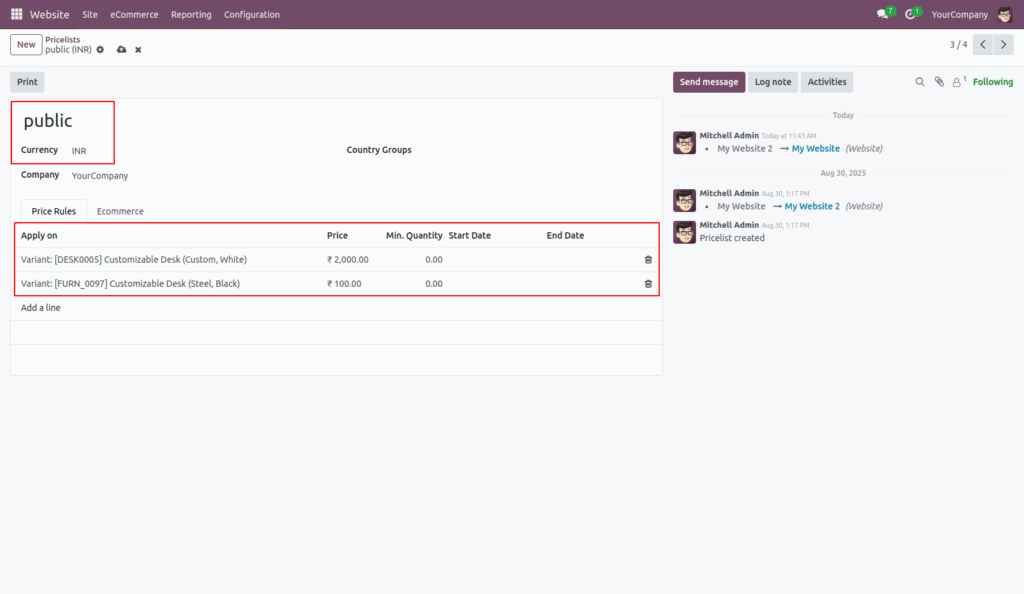Viewport: 1024px width, 594px height.
Task: Open the action gear menu on the pricelist record
Action: 99,49
